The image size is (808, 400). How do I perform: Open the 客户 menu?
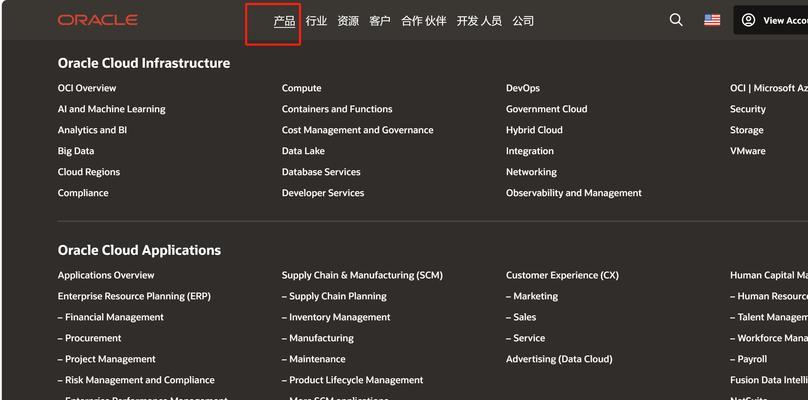(x=380, y=21)
